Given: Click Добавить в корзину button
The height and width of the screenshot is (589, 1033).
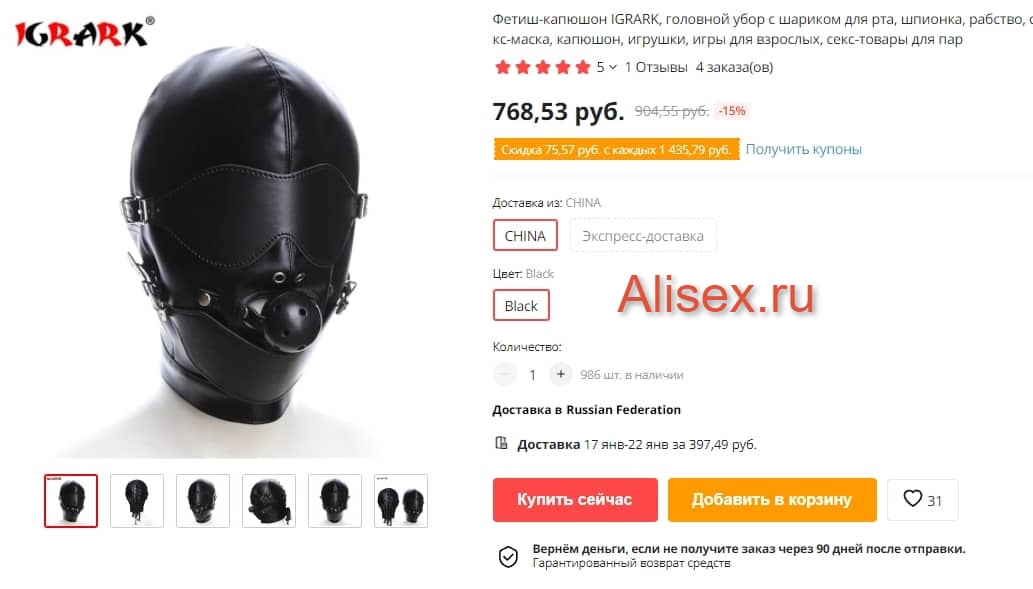Looking at the screenshot, I should [x=772, y=499].
